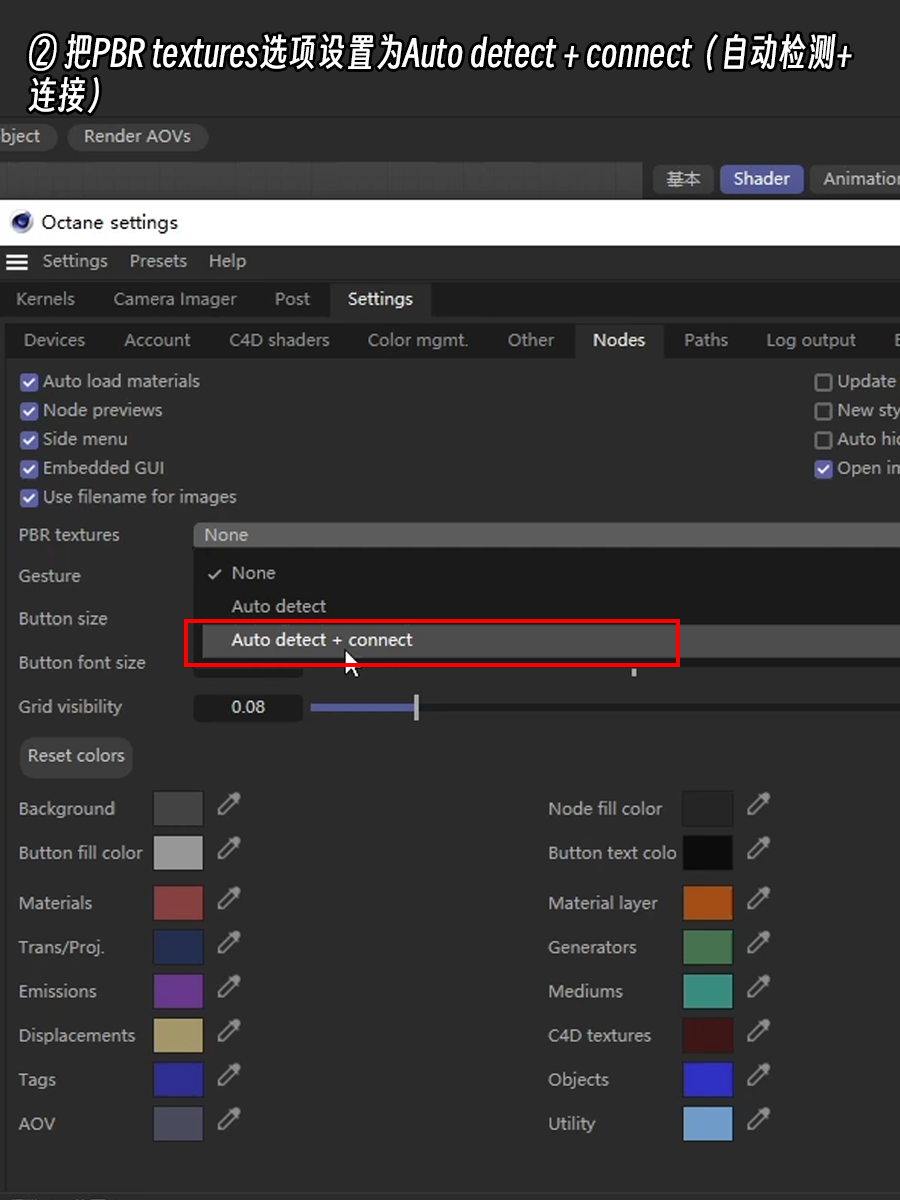Pick Button text color with the eyedropper
900x1200 pixels.
tap(759, 848)
